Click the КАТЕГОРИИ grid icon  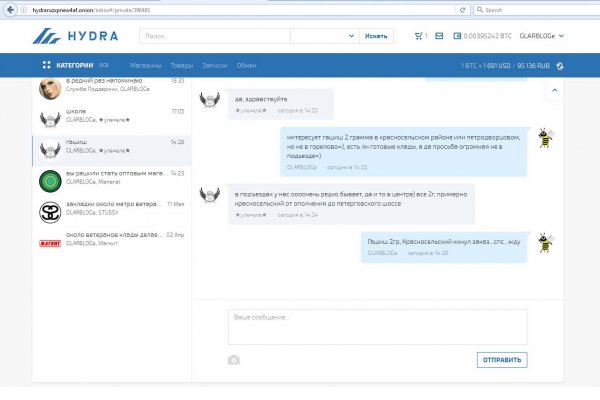click(46, 65)
